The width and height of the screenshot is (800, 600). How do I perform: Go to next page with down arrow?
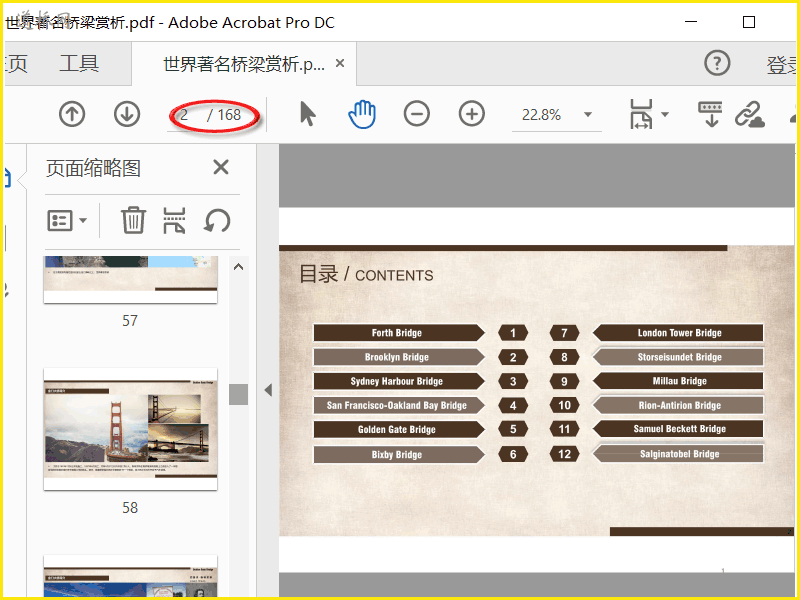tap(127, 114)
